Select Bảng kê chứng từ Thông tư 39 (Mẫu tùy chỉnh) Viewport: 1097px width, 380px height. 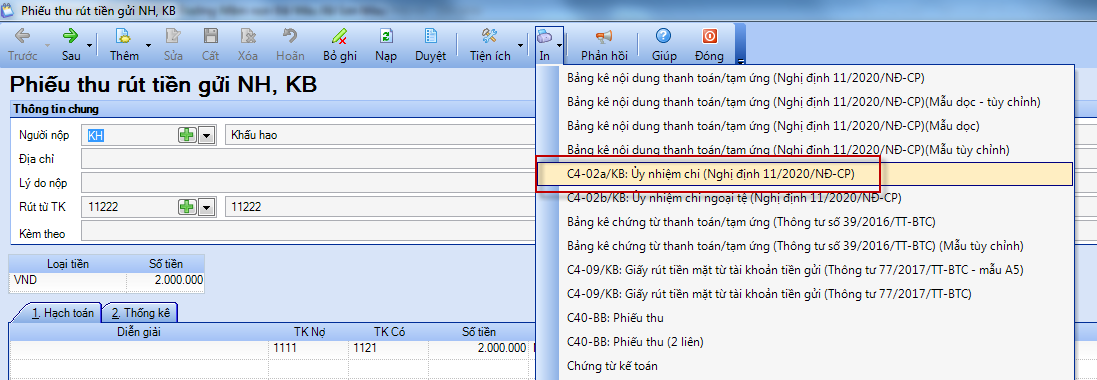[x=805, y=246]
